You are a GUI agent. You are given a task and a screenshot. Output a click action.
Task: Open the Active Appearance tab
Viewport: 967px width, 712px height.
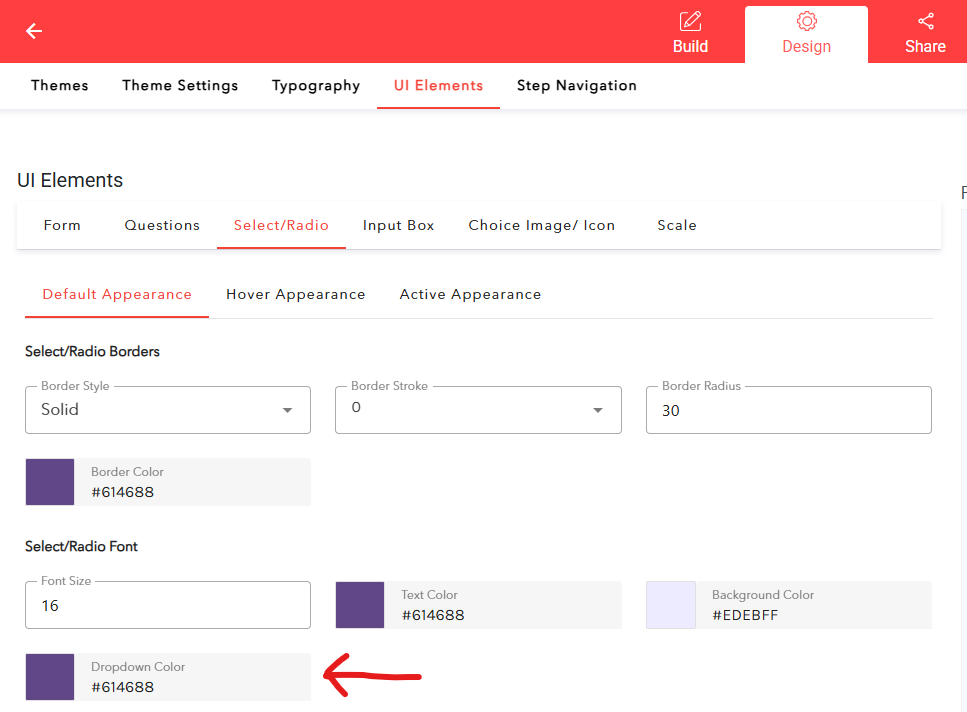tap(470, 294)
